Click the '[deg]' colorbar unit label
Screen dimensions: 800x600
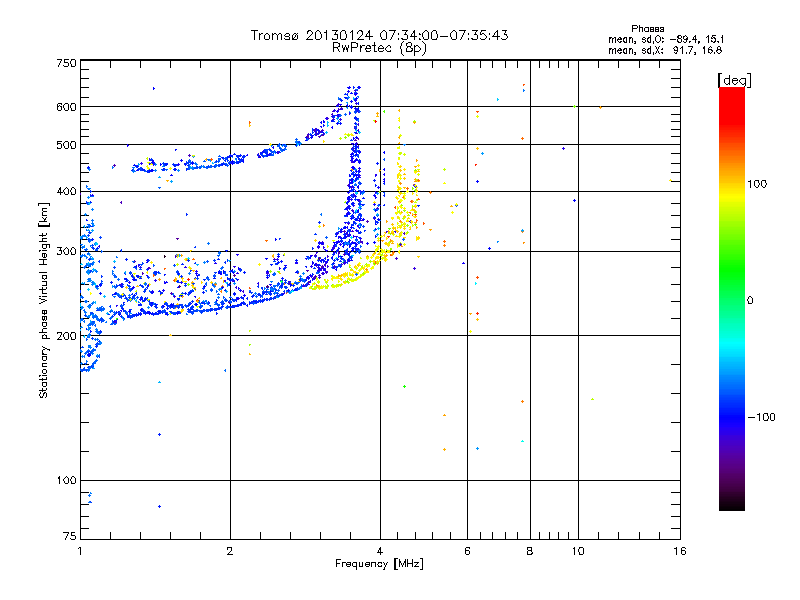click(x=734, y=80)
